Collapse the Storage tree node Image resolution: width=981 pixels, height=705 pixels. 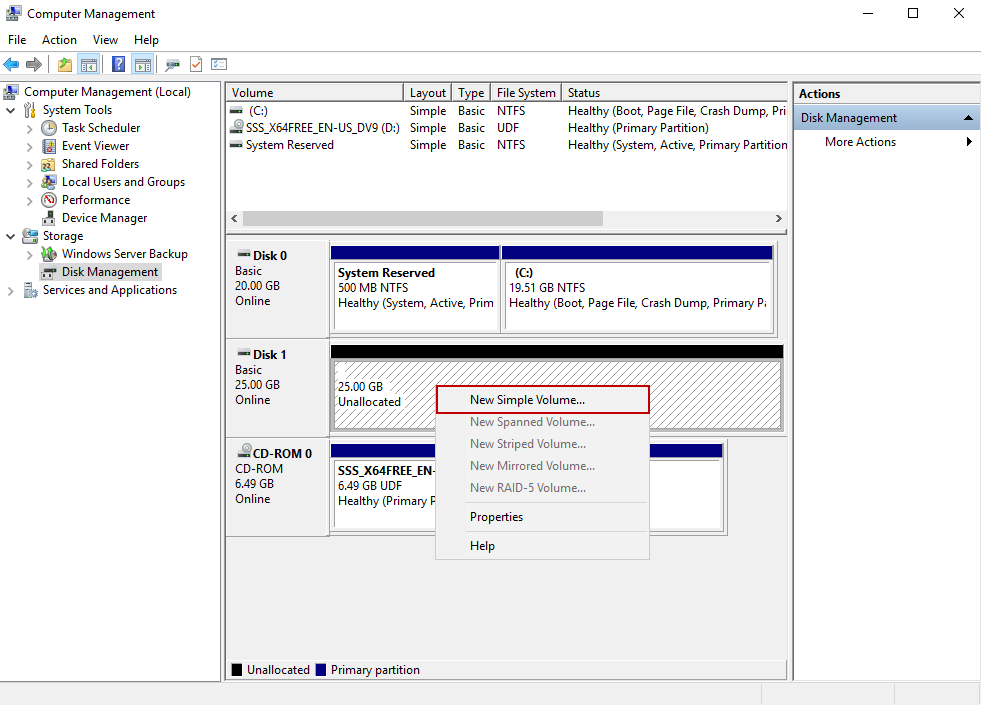pyautogui.click(x=11, y=236)
